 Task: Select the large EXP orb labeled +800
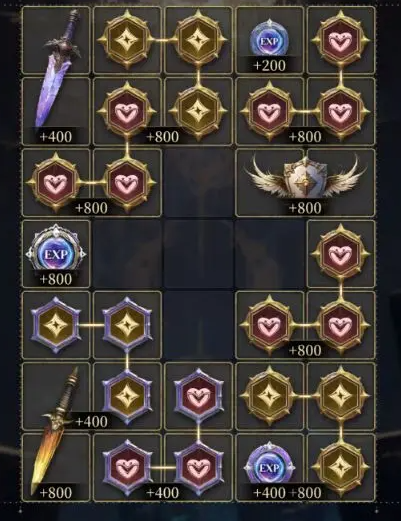tap(56, 254)
